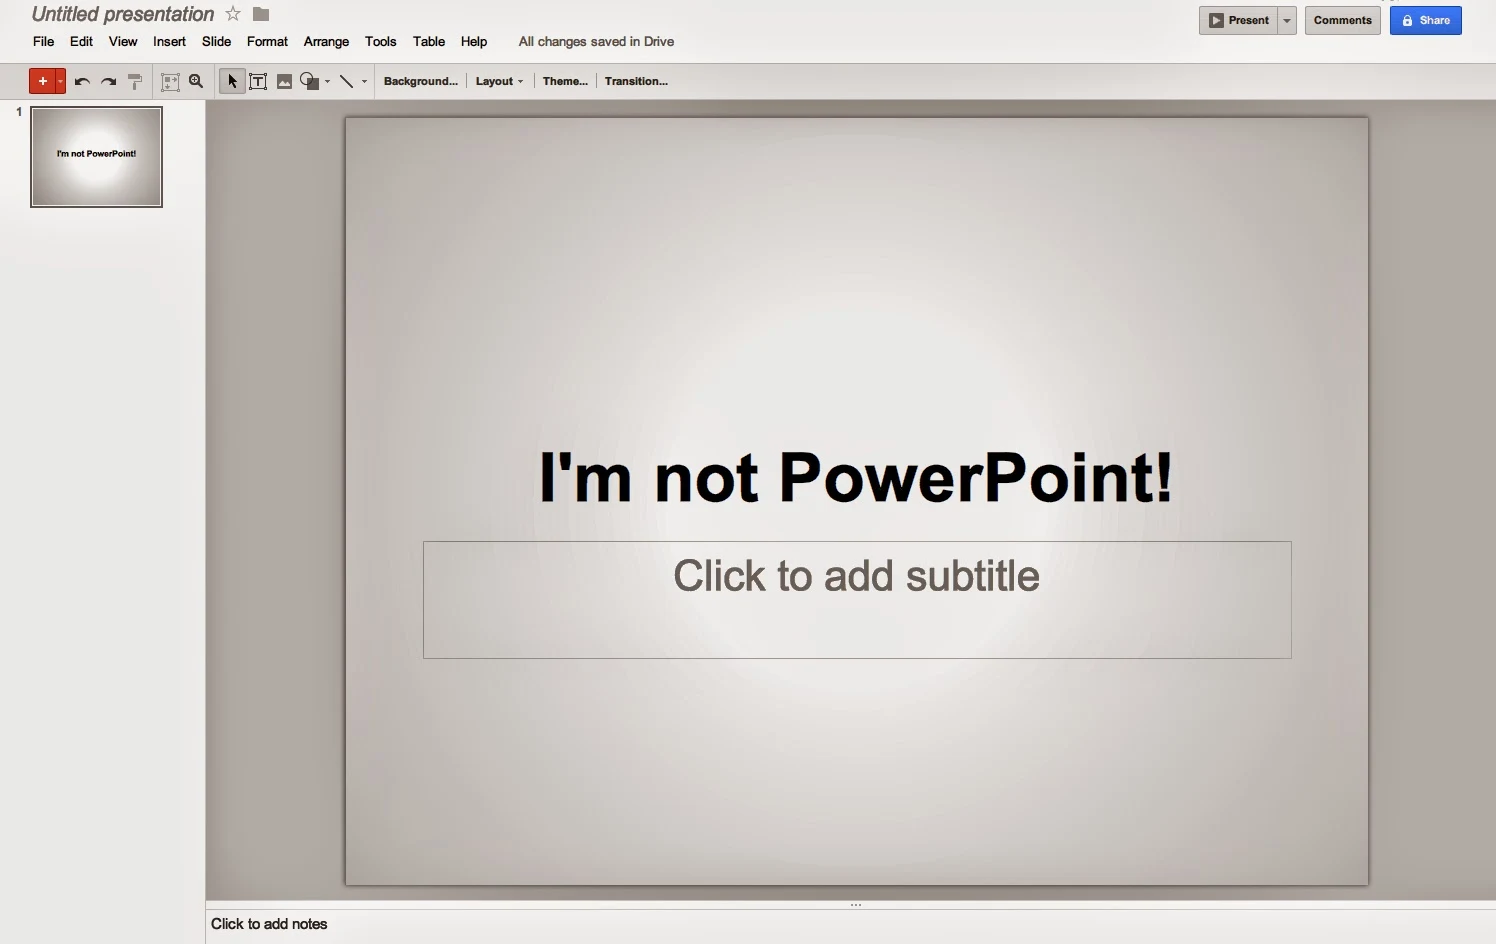The width and height of the screenshot is (1496, 944).
Task: Open Transition panel
Action: tap(636, 82)
